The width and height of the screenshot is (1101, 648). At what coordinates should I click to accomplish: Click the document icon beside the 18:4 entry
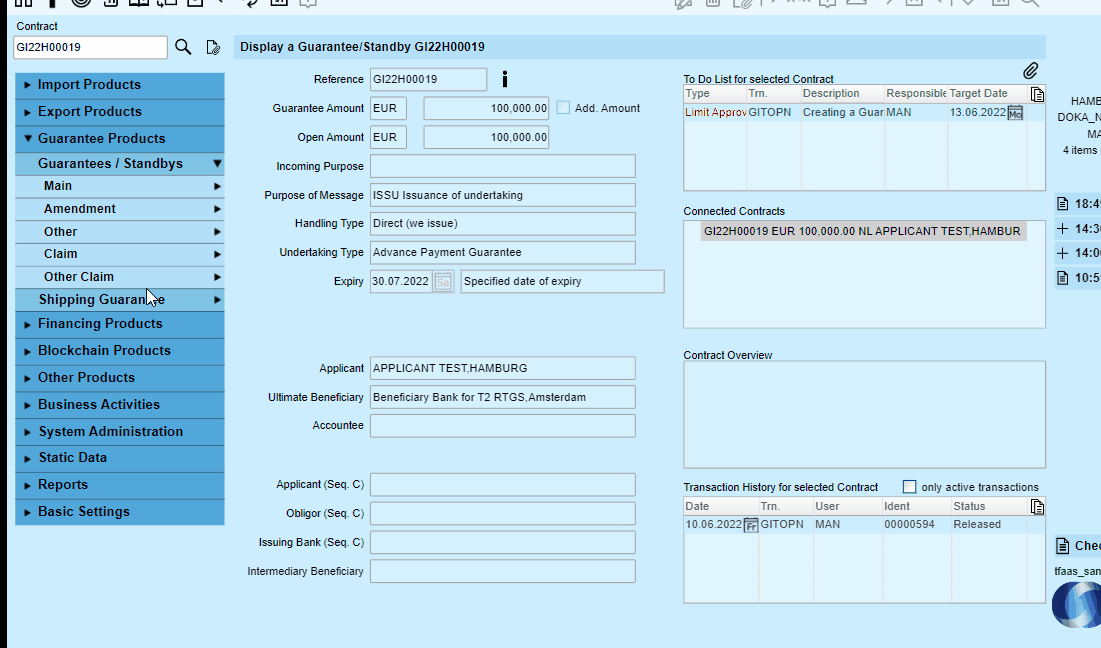point(1062,204)
